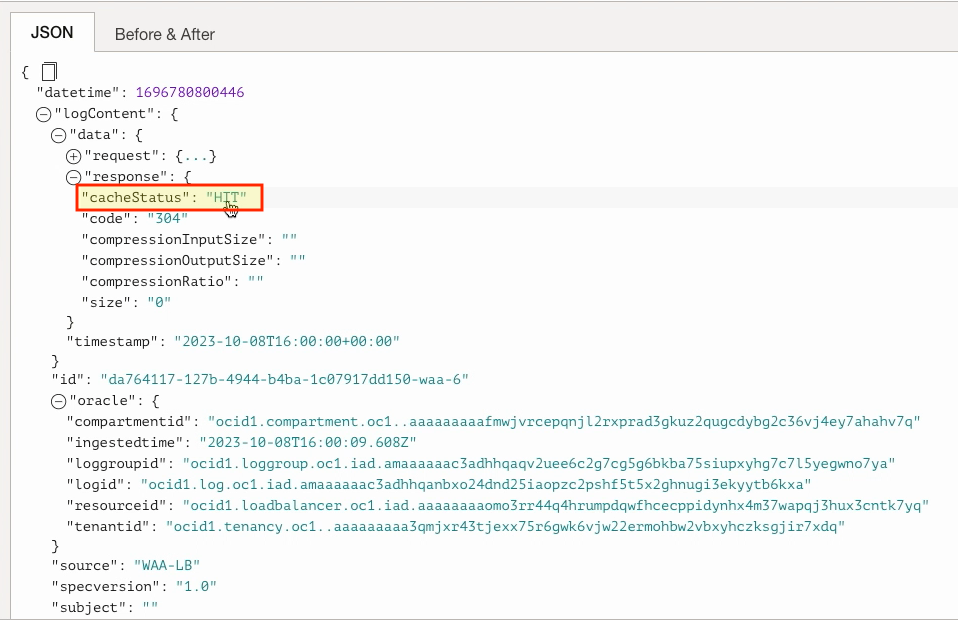
Task: Select the timestamp value 2023-10-08T16:00:00+00:00
Action: (287, 341)
